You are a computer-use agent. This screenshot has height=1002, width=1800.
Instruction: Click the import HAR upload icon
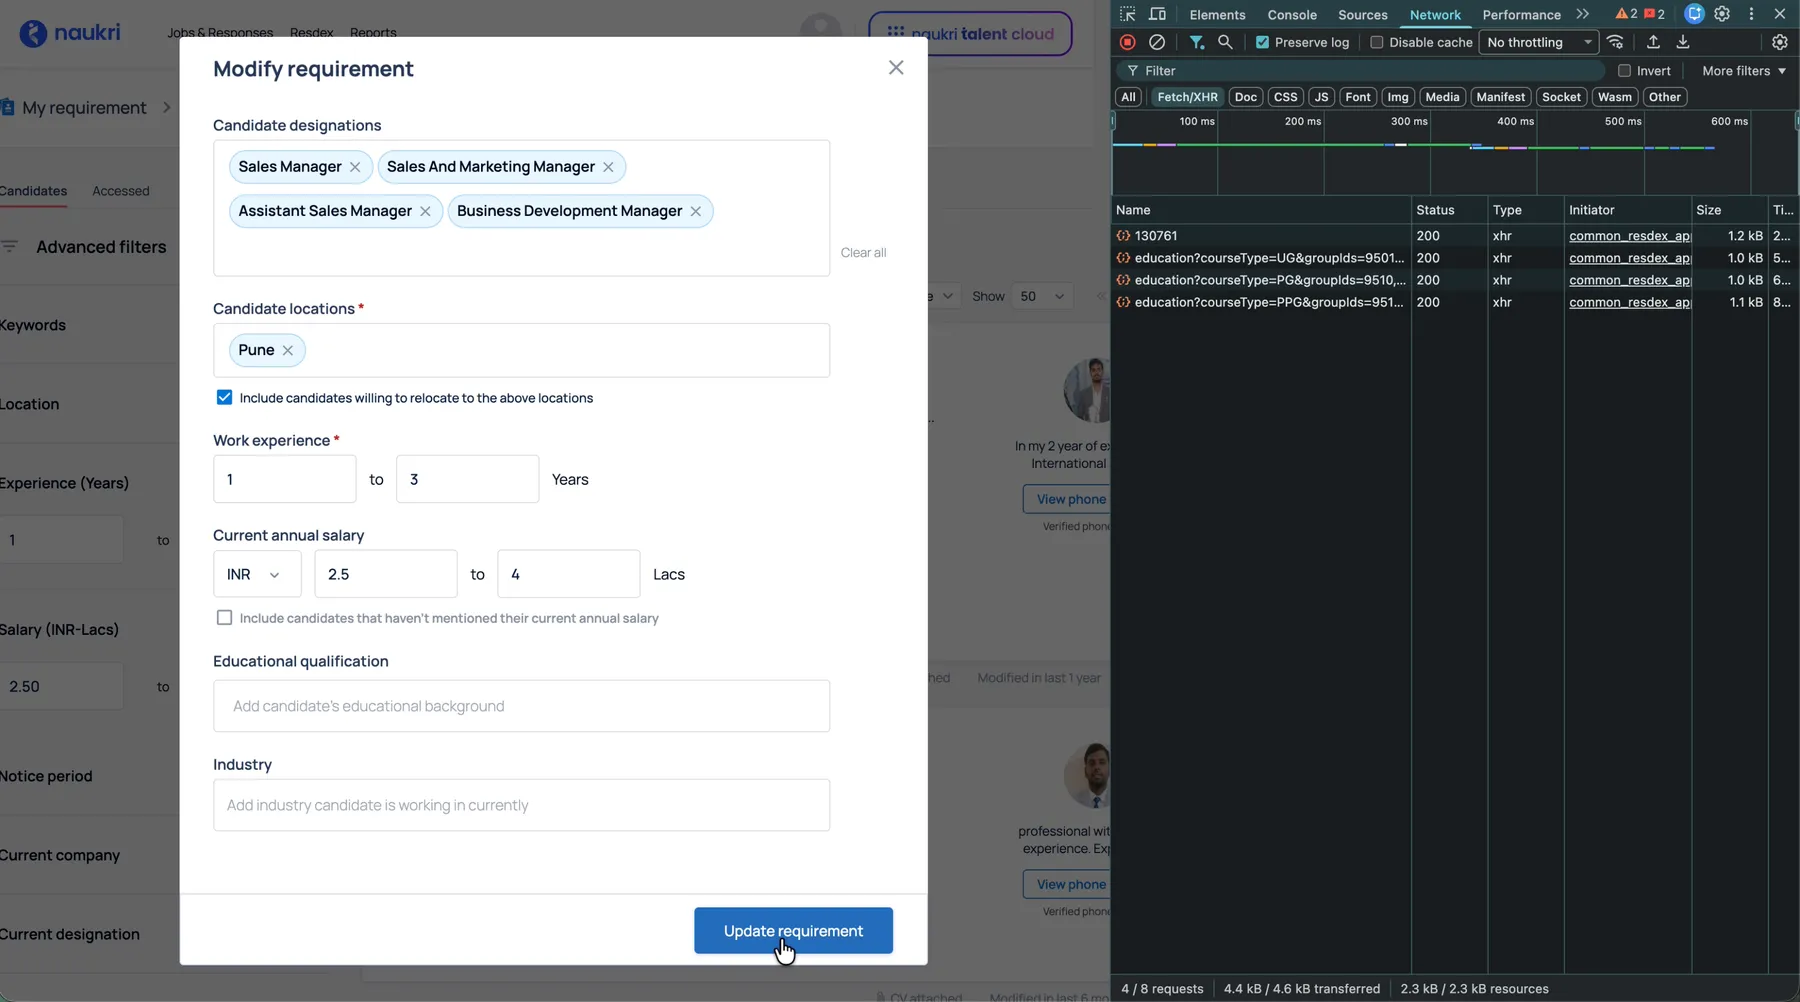[x=1653, y=42]
